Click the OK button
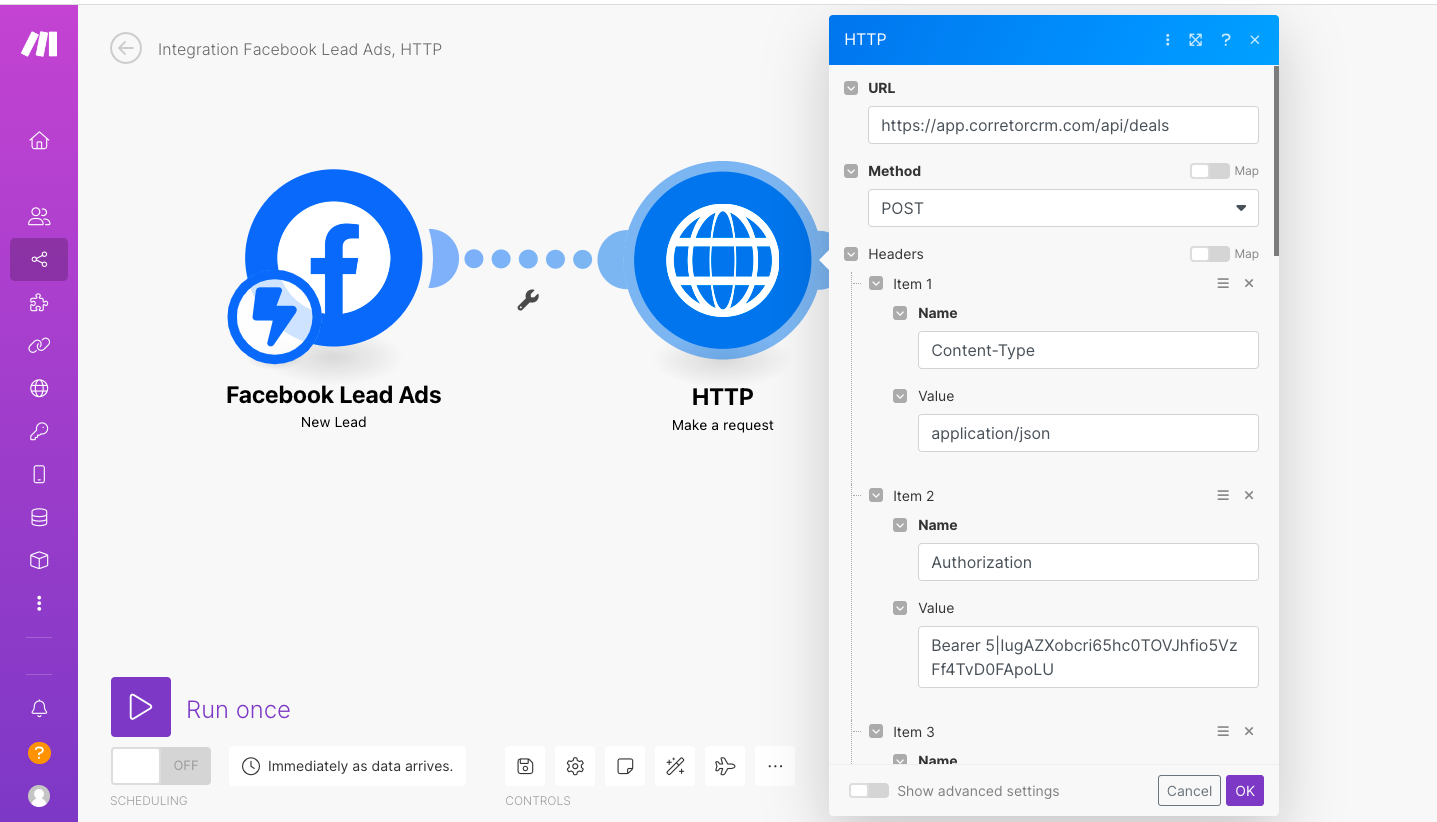The image size is (1437, 822). [1244, 791]
